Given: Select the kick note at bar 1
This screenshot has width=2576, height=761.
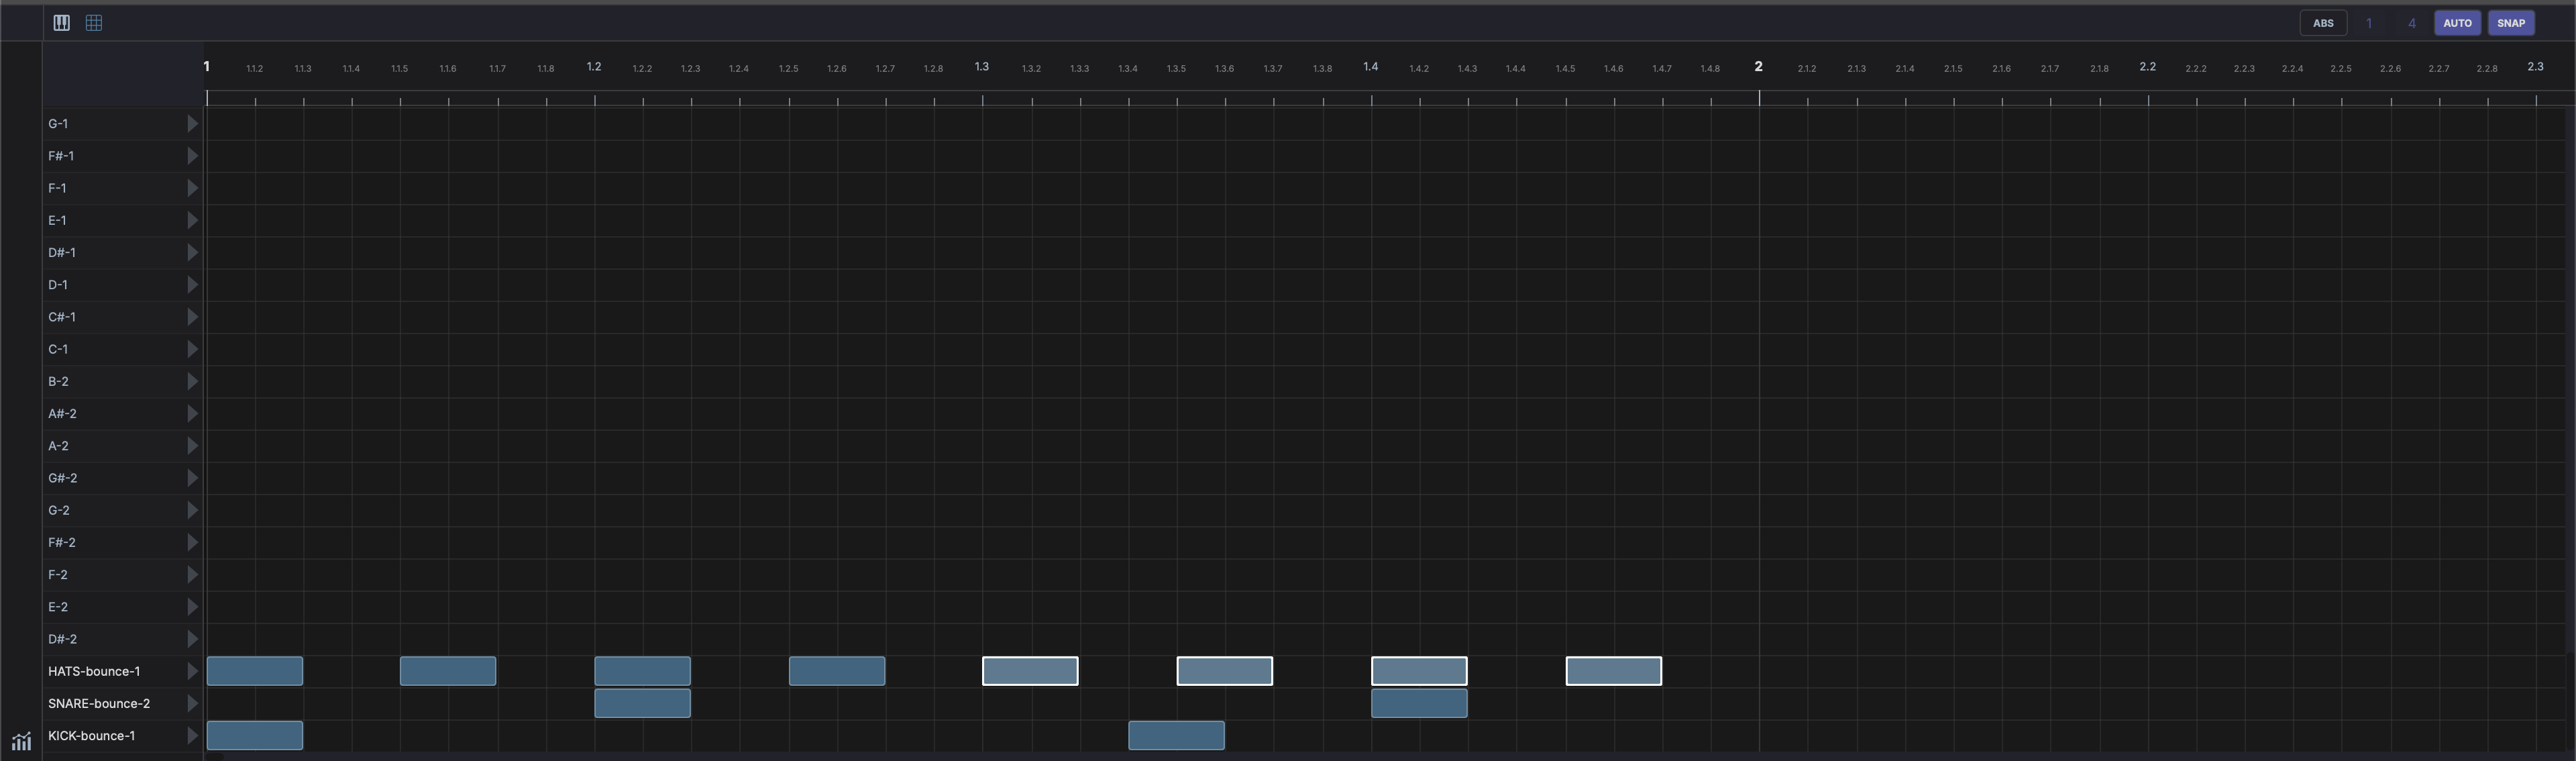Looking at the screenshot, I should pos(254,735).
